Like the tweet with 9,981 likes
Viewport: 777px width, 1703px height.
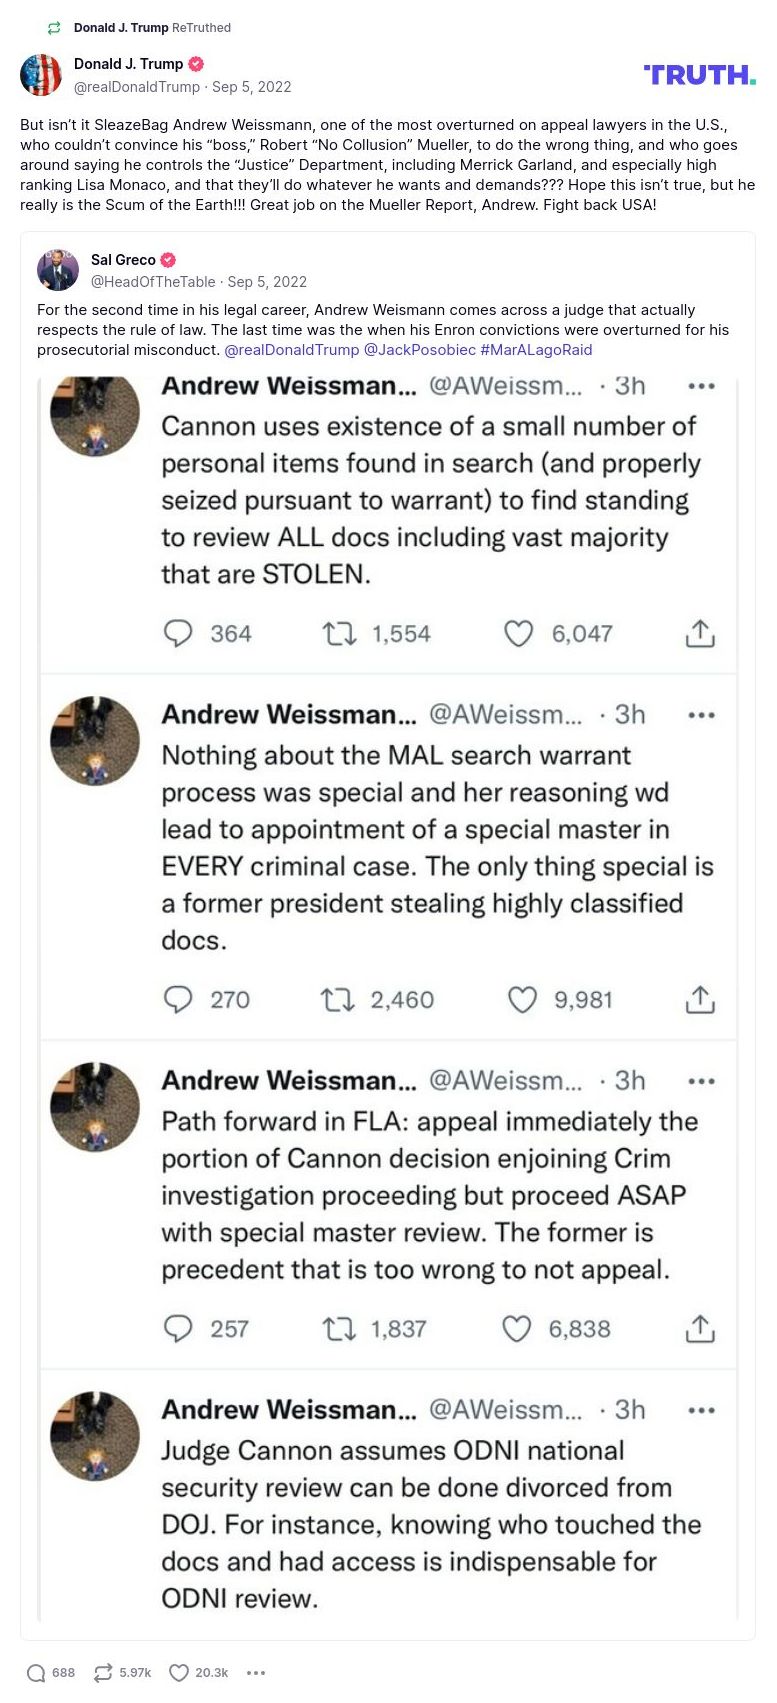coord(522,1000)
